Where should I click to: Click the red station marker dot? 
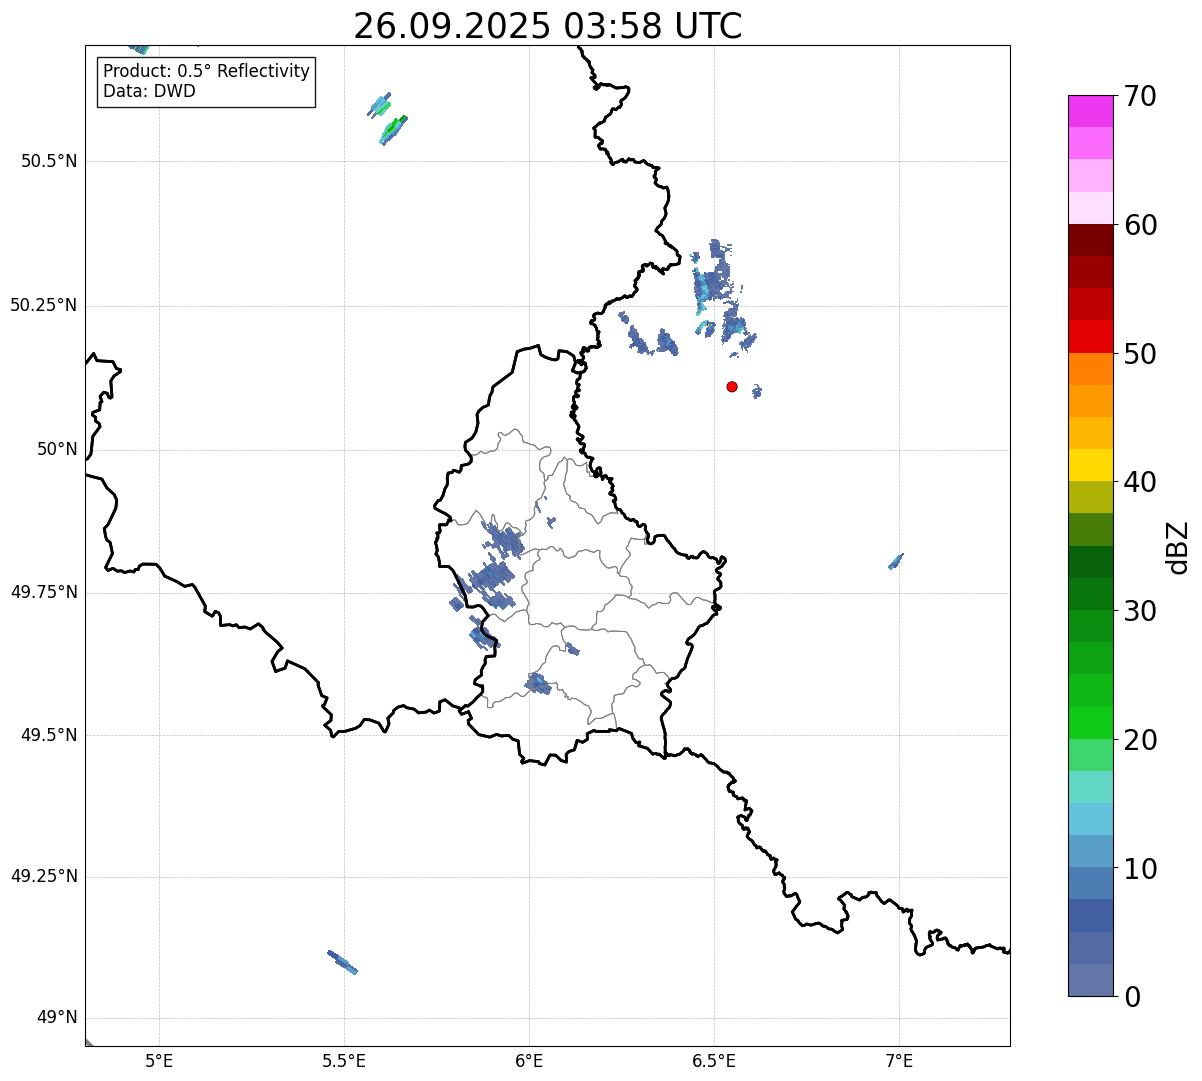[x=732, y=386]
